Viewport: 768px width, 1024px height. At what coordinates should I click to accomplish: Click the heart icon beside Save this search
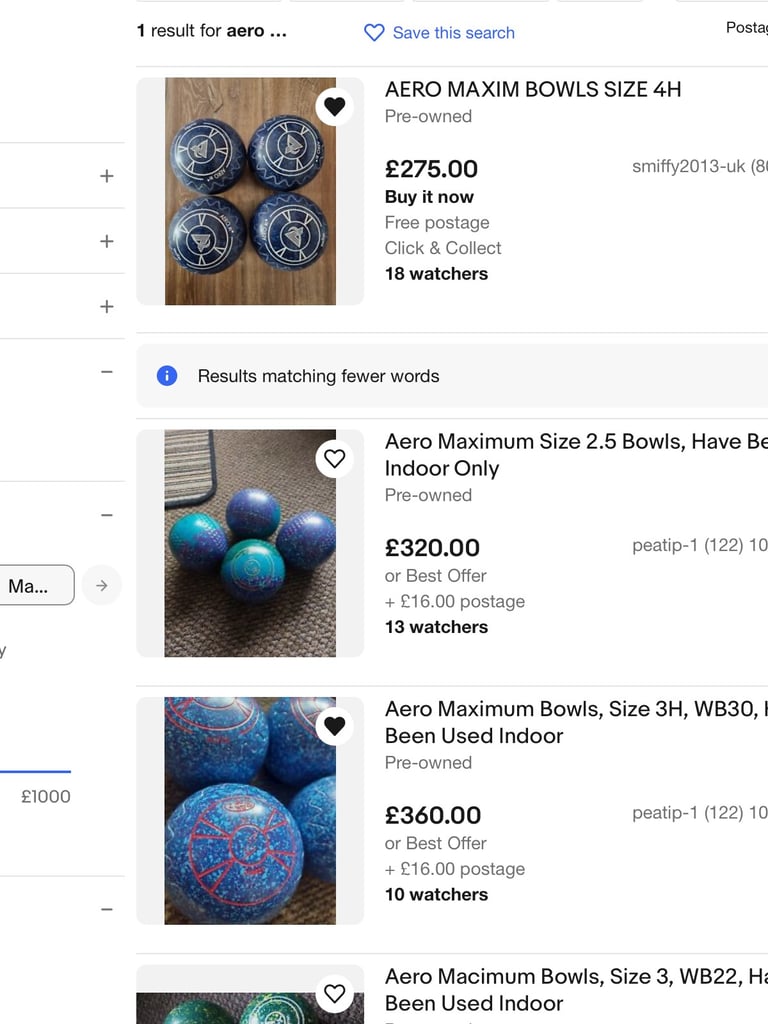[374, 33]
